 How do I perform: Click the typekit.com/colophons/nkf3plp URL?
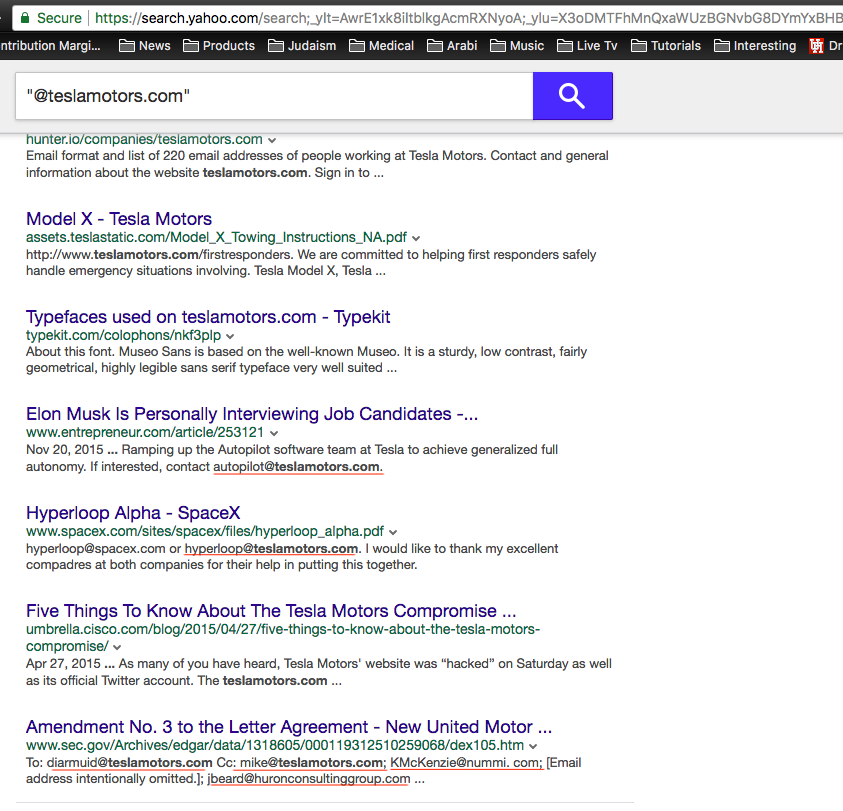tap(123, 335)
